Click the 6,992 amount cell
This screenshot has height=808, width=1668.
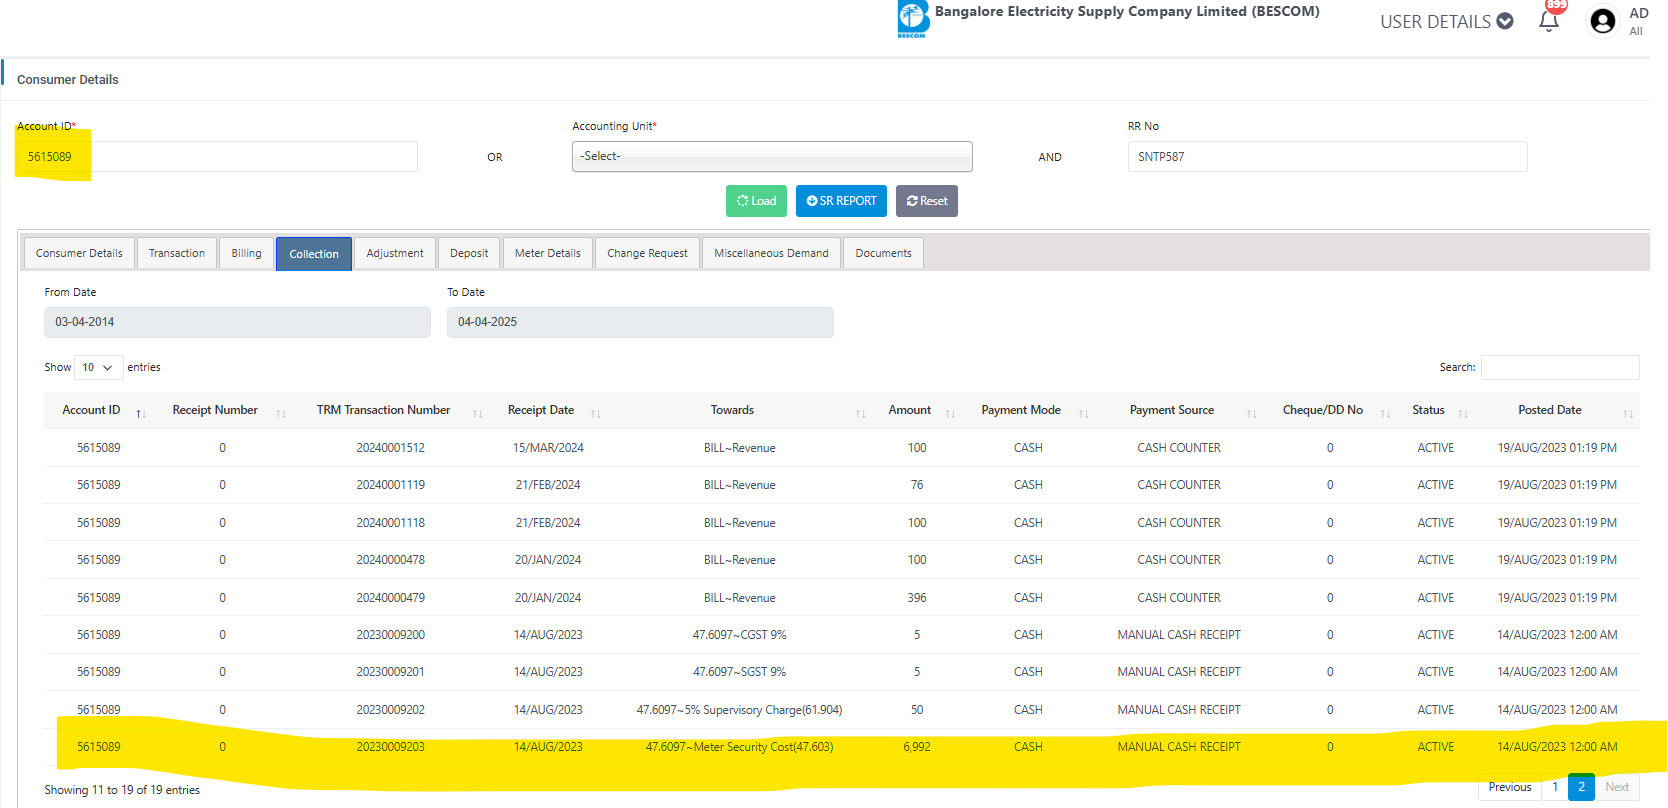[917, 747]
